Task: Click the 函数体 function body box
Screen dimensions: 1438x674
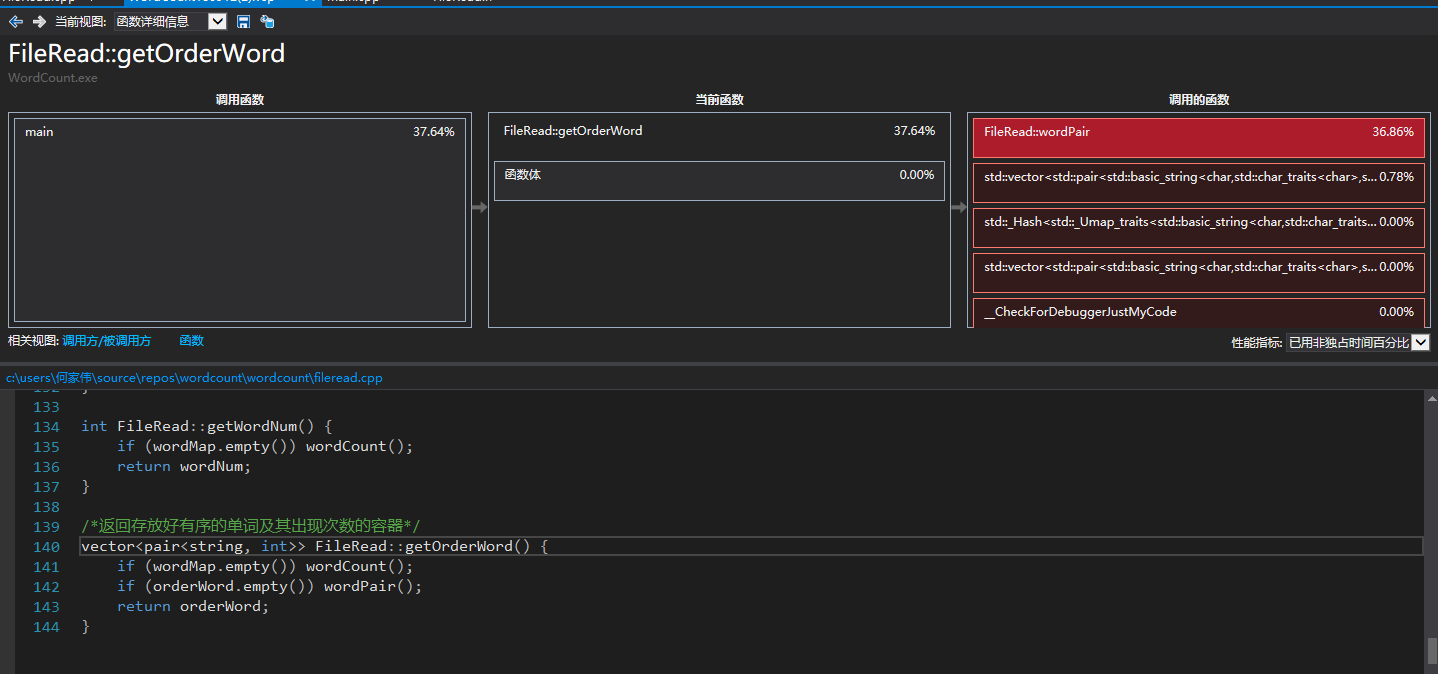Action: [x=719, y=181]
